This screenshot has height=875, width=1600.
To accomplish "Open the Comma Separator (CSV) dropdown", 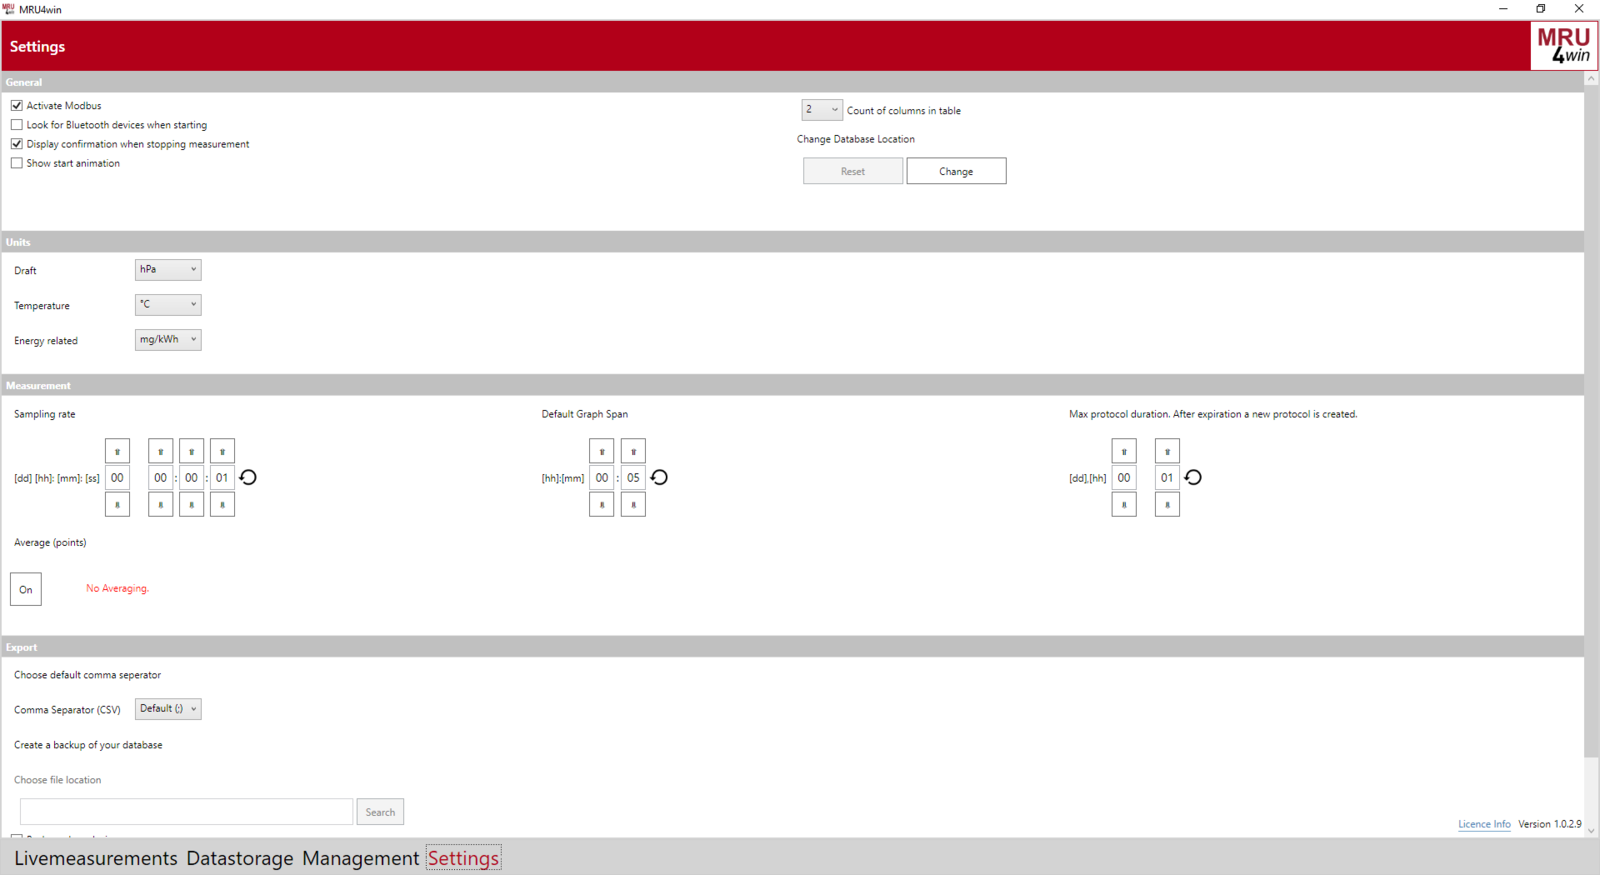I will pos(168,709).
